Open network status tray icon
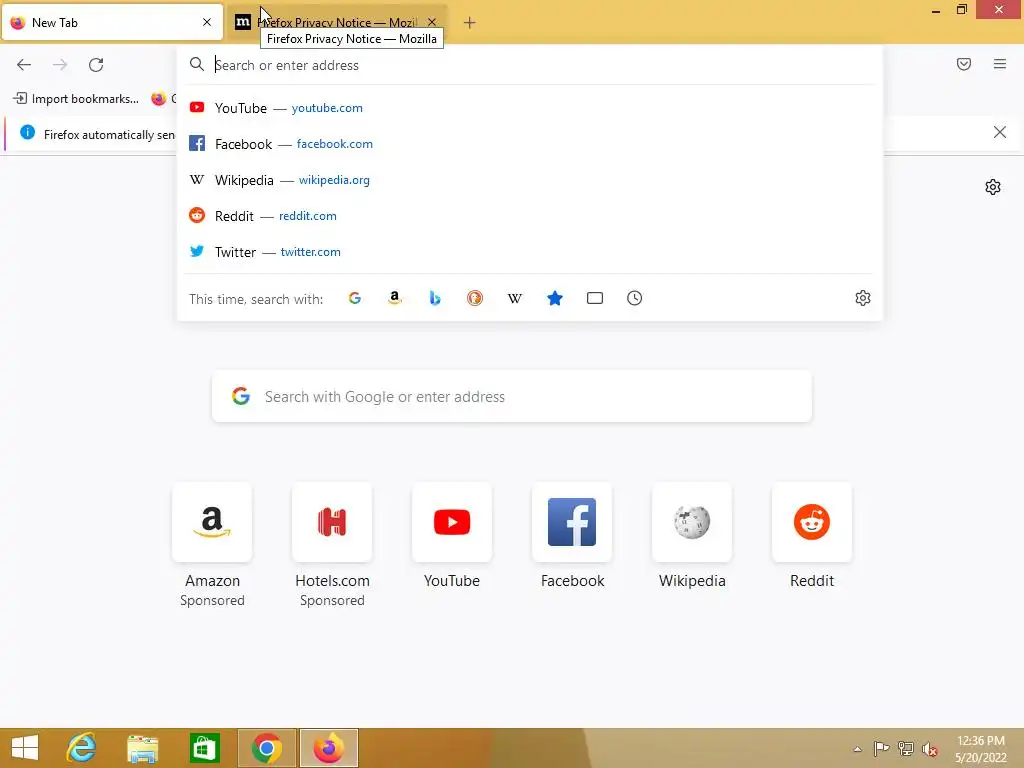The width and height of the screenshot is (1024, 768). coord(905,748)
